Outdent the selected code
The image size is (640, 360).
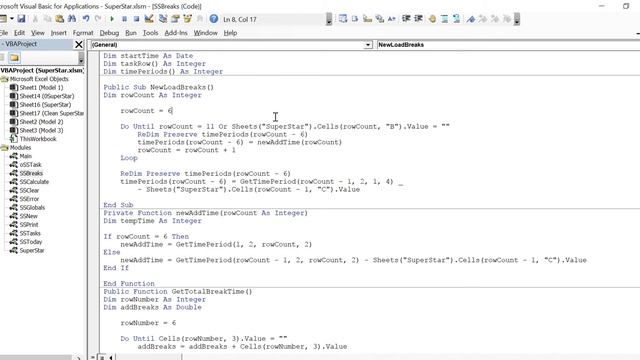tap(418, 19)
